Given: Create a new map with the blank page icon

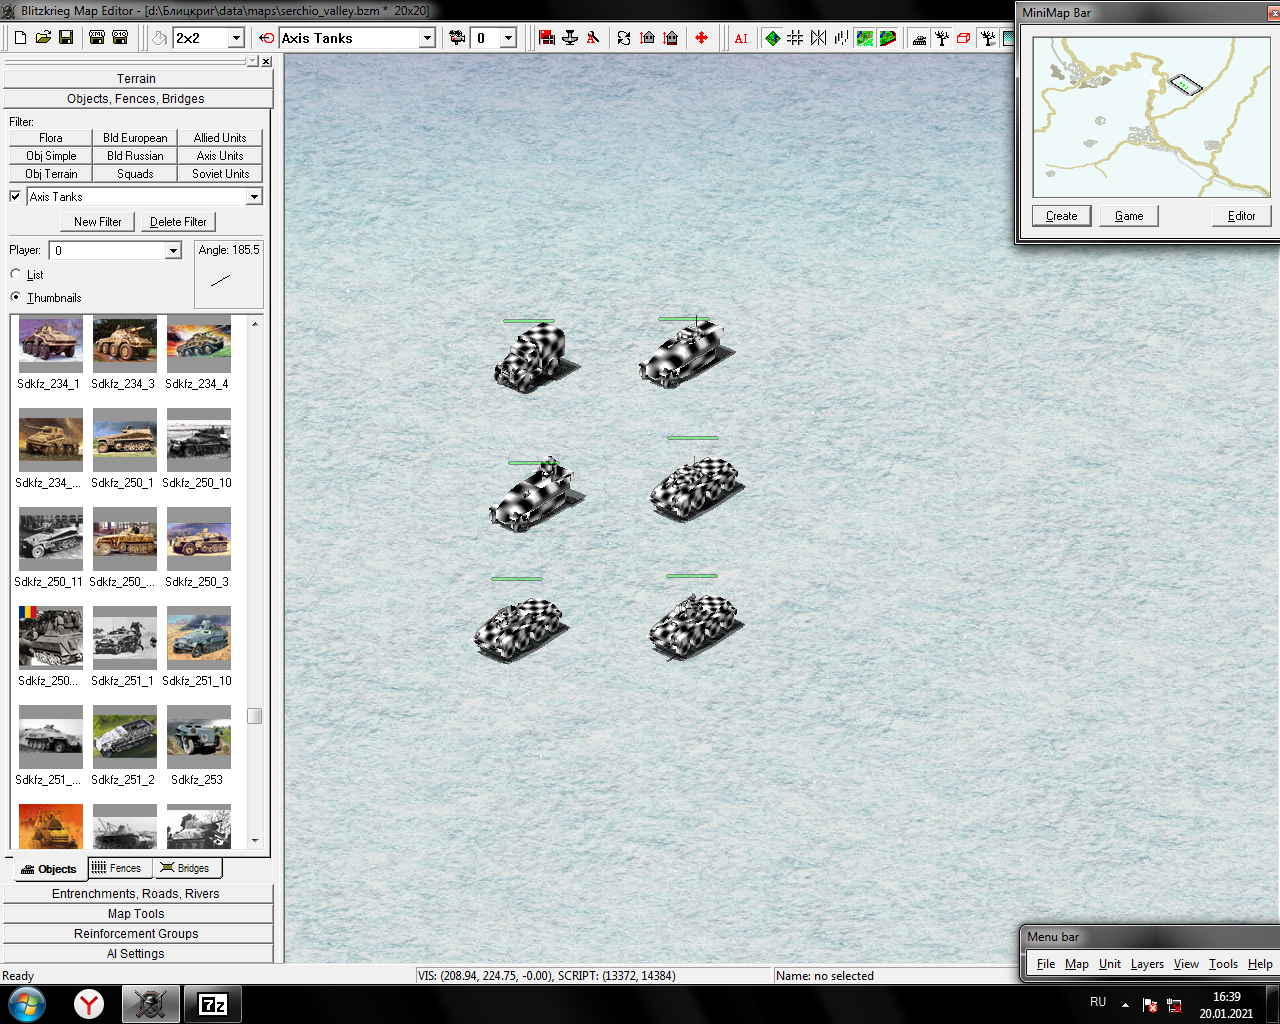Looking at the screenshot, I should [x=20, y=38].
